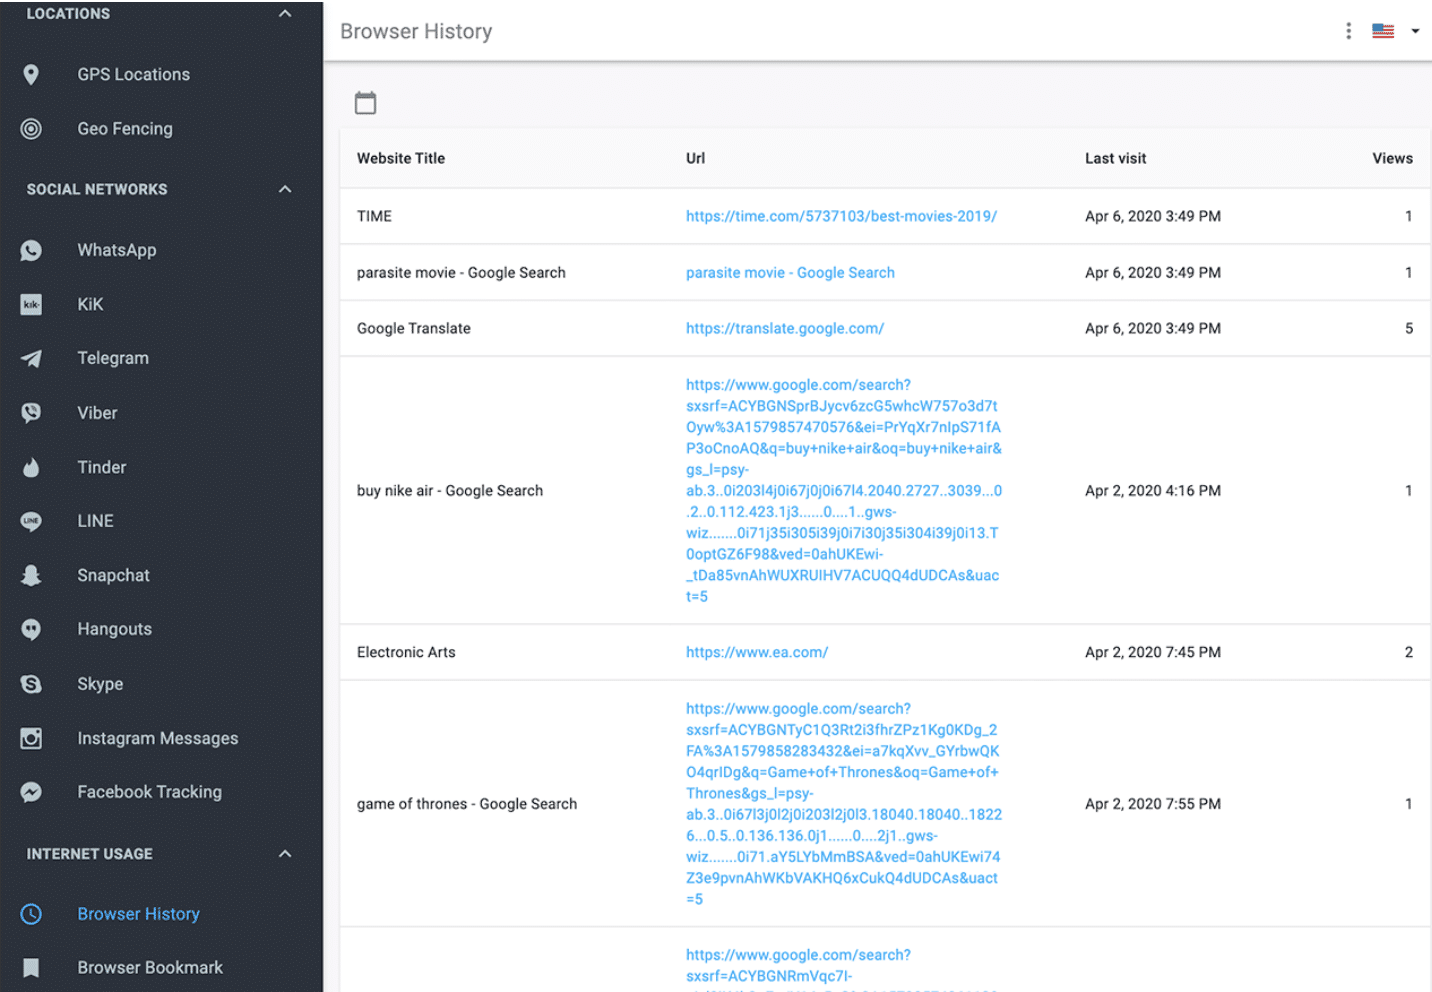The image size is (1432, 992).
Task: Select Snapchat in sidebar
Action: (x=113, y=575)
